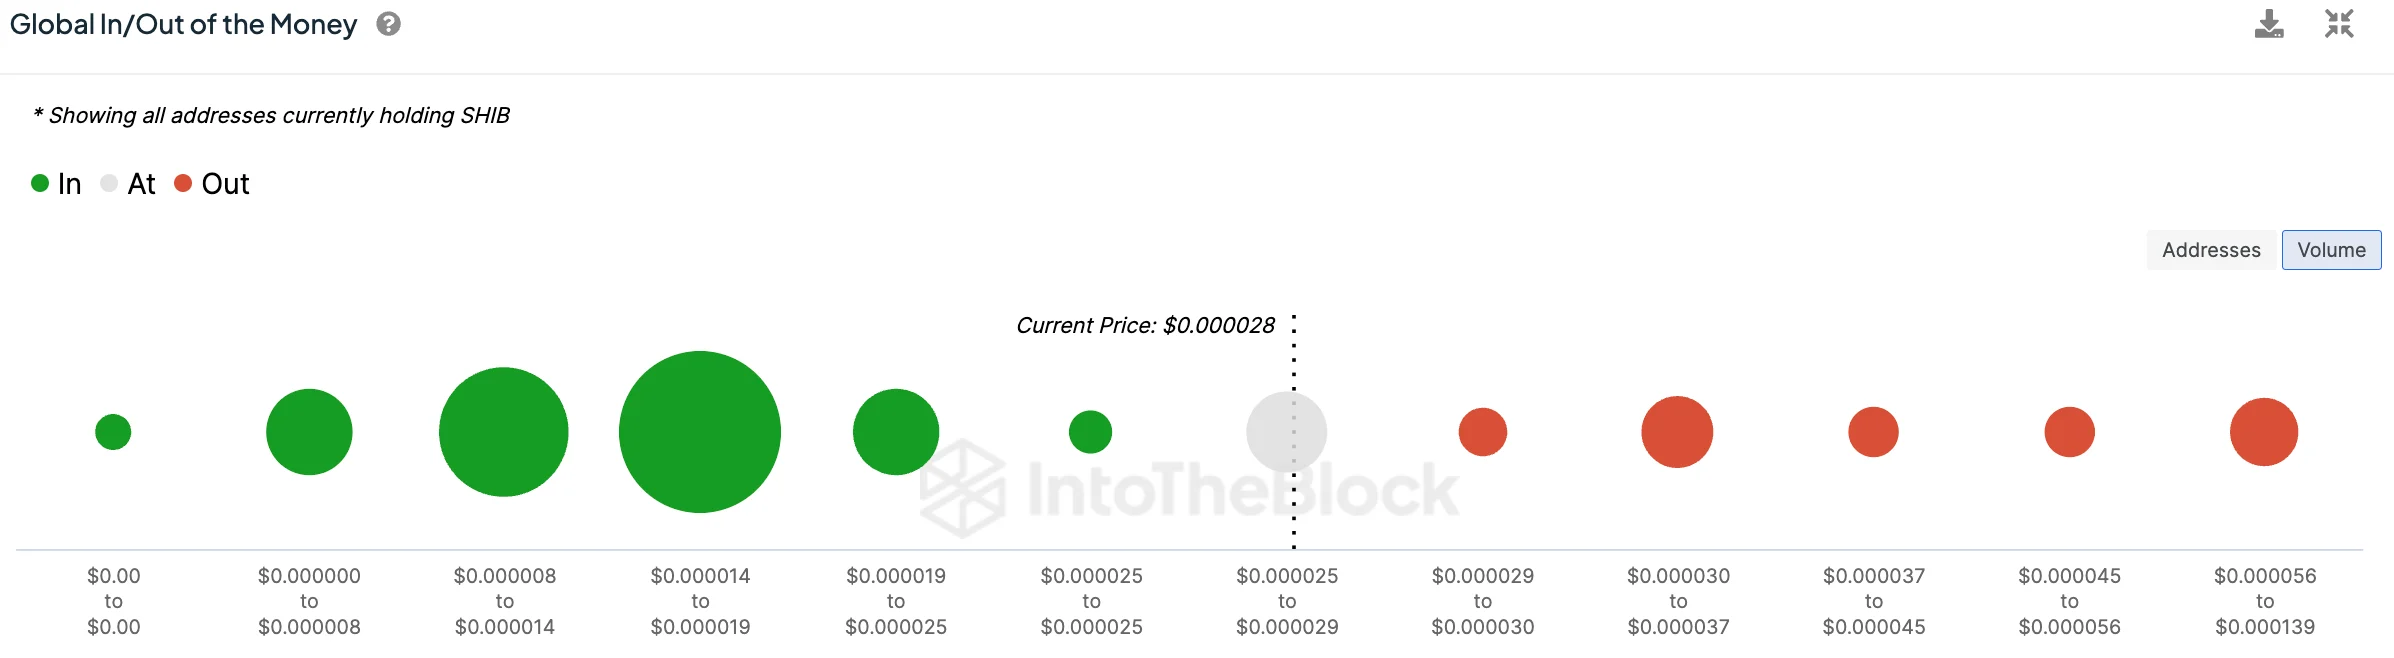The width and height of the screenshot is (2394, 658).
Task: Click red bubble for $0.000056 to $0.000139
Action: click(x=2264, y=432)
